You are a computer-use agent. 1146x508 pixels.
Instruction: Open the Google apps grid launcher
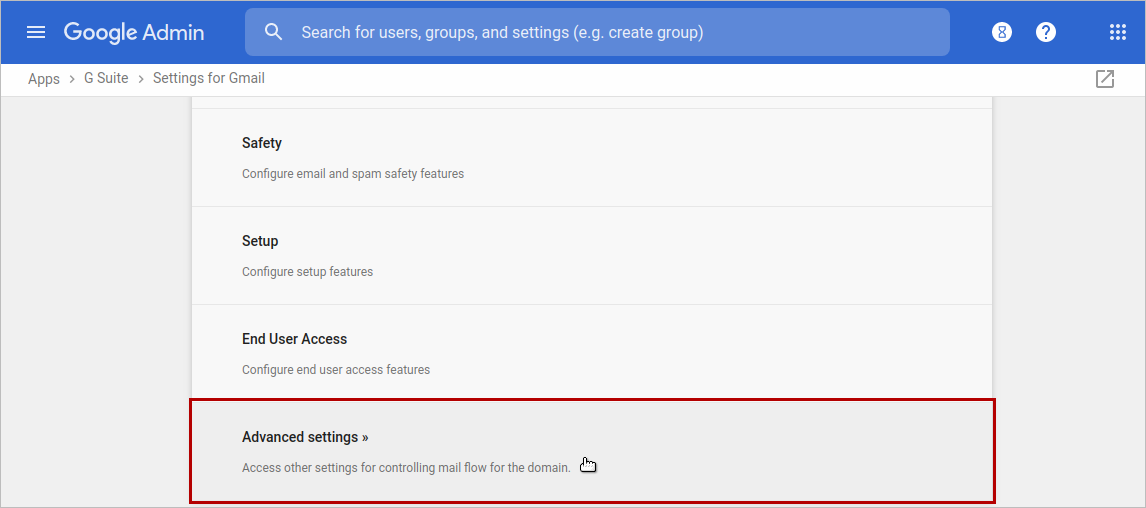pos(1118,32)
